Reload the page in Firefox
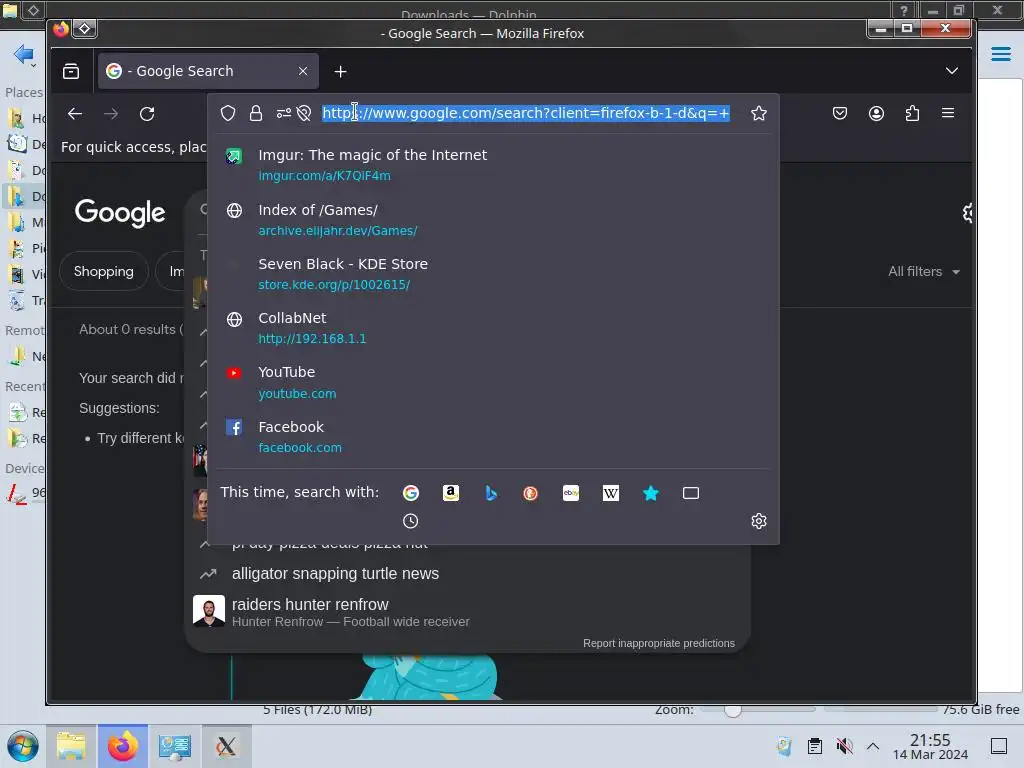Image resolution: width=1024 pixels, height=768 pixels. [148, 114]
